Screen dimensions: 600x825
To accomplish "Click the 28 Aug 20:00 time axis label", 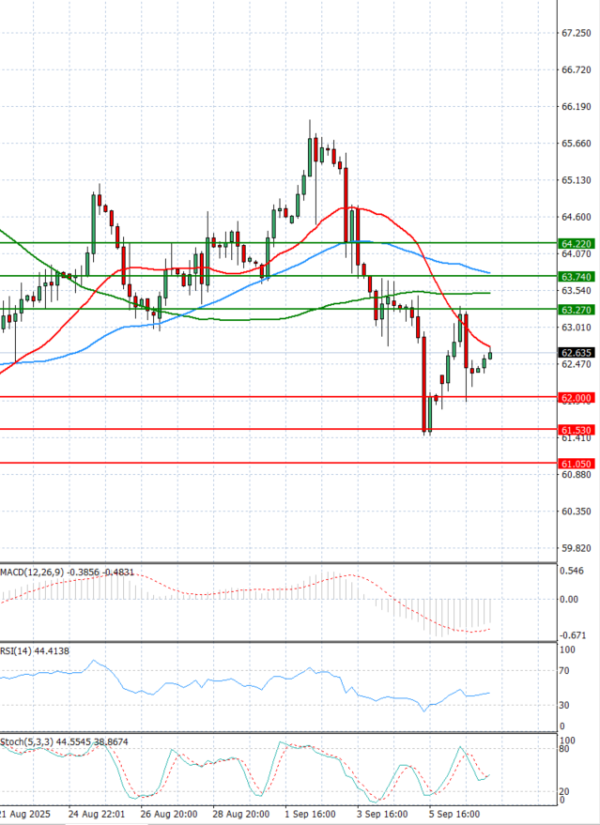I will click(x=241, y=814).
